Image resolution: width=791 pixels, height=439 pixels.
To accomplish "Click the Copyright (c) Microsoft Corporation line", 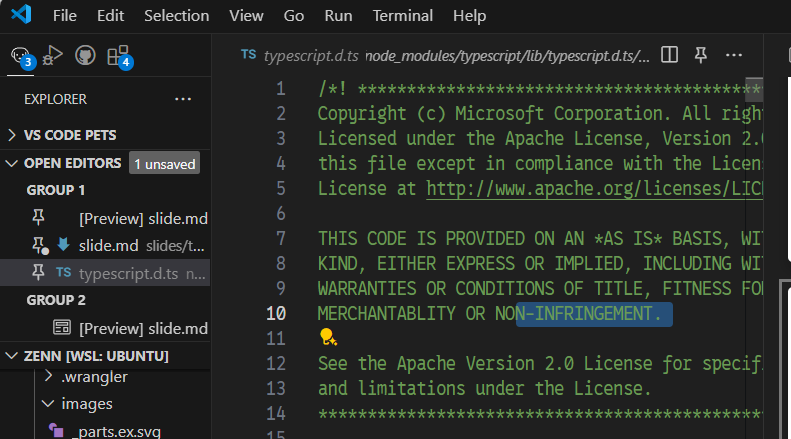I will pos(540,114).
